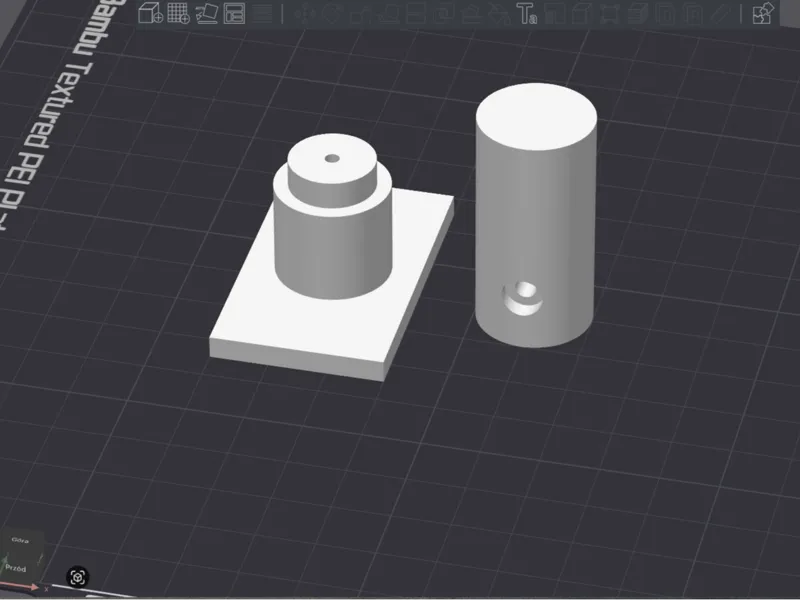The height and width of the screenshot is (600, 800).
Task: Select the tall cylinder with side hole
Action: click(535, 215)
